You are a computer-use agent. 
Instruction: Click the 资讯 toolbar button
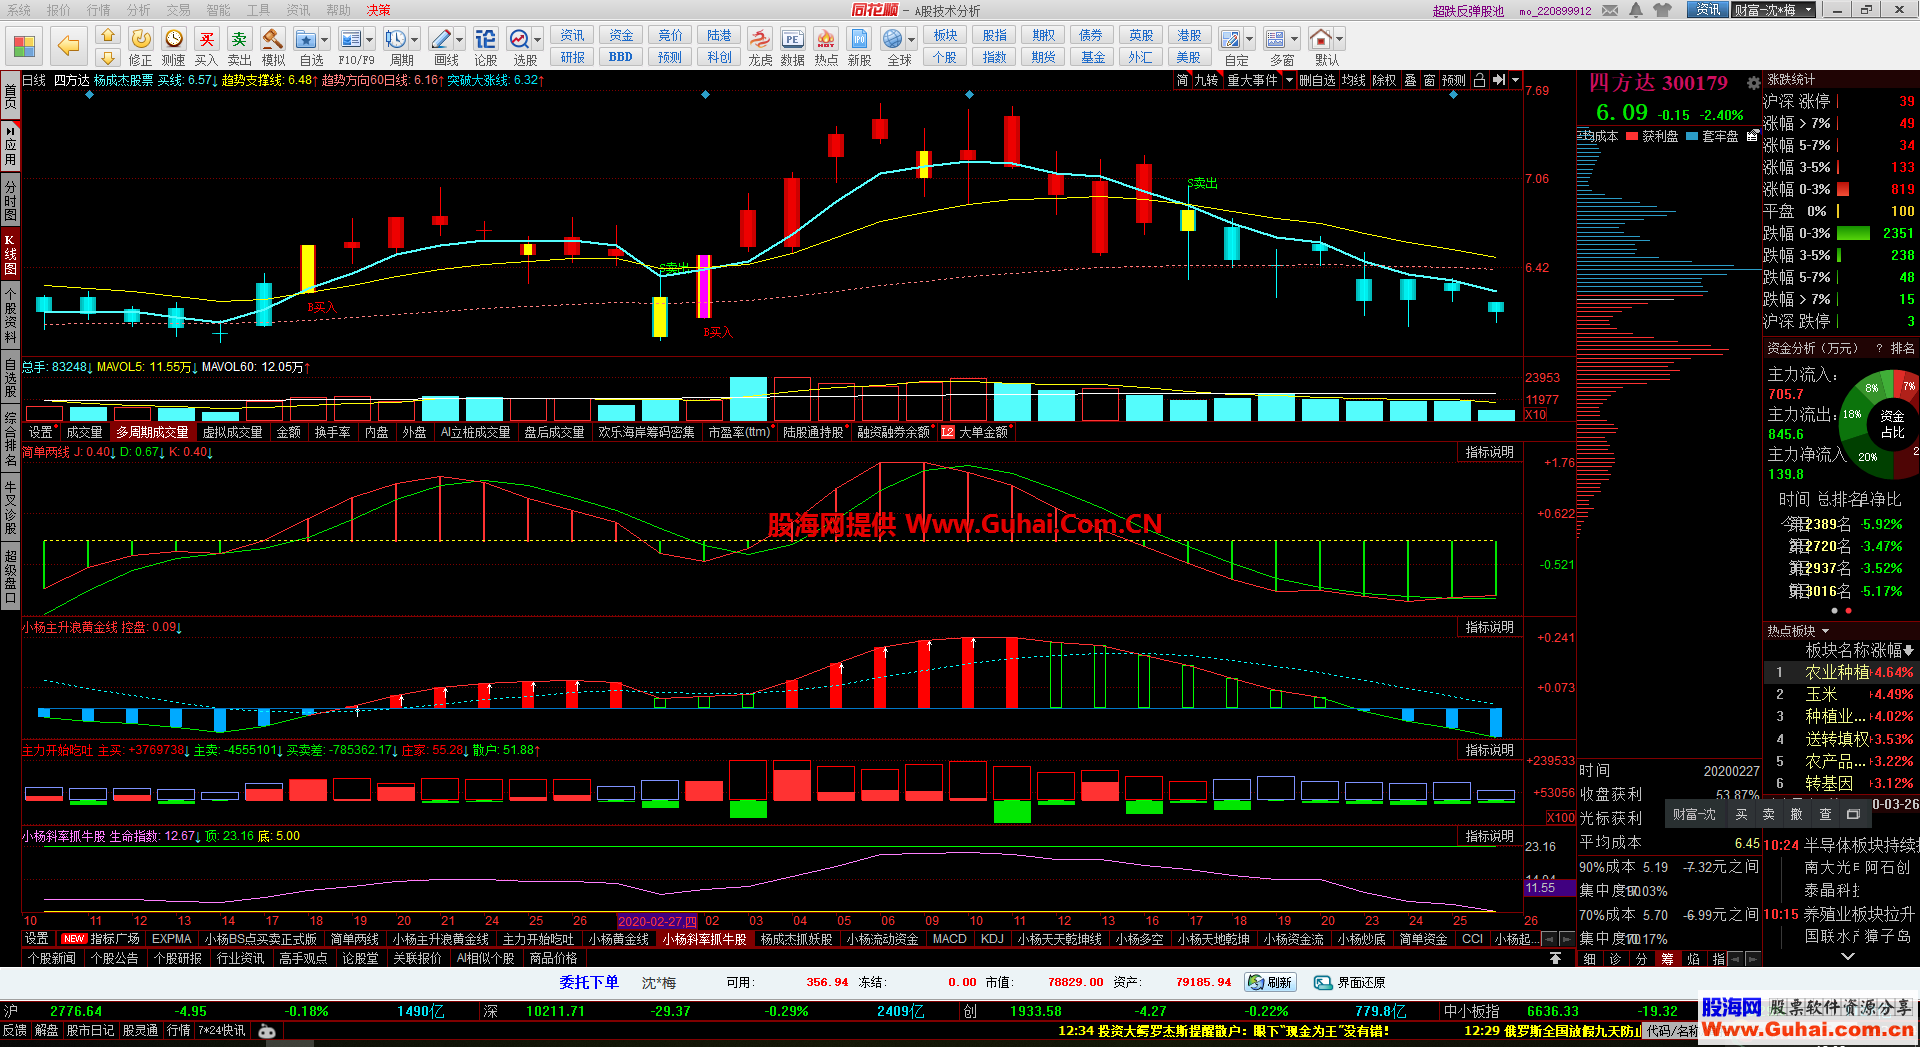[572, 35]
